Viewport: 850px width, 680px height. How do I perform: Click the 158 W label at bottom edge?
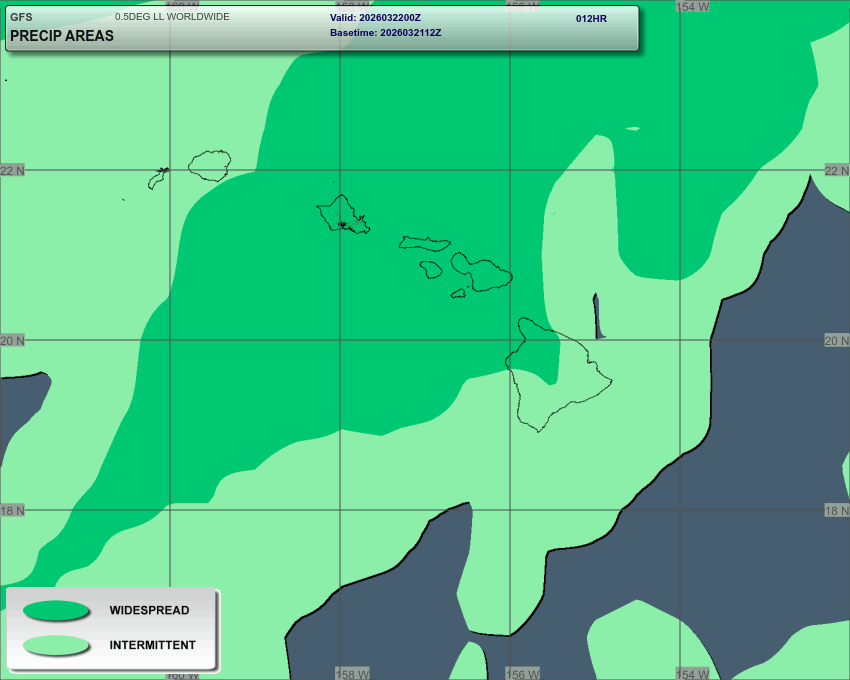(352, 674)
